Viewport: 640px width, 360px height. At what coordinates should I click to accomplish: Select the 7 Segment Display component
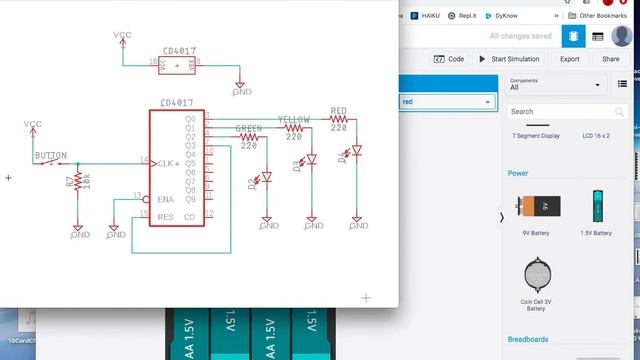tap(536, 132)
